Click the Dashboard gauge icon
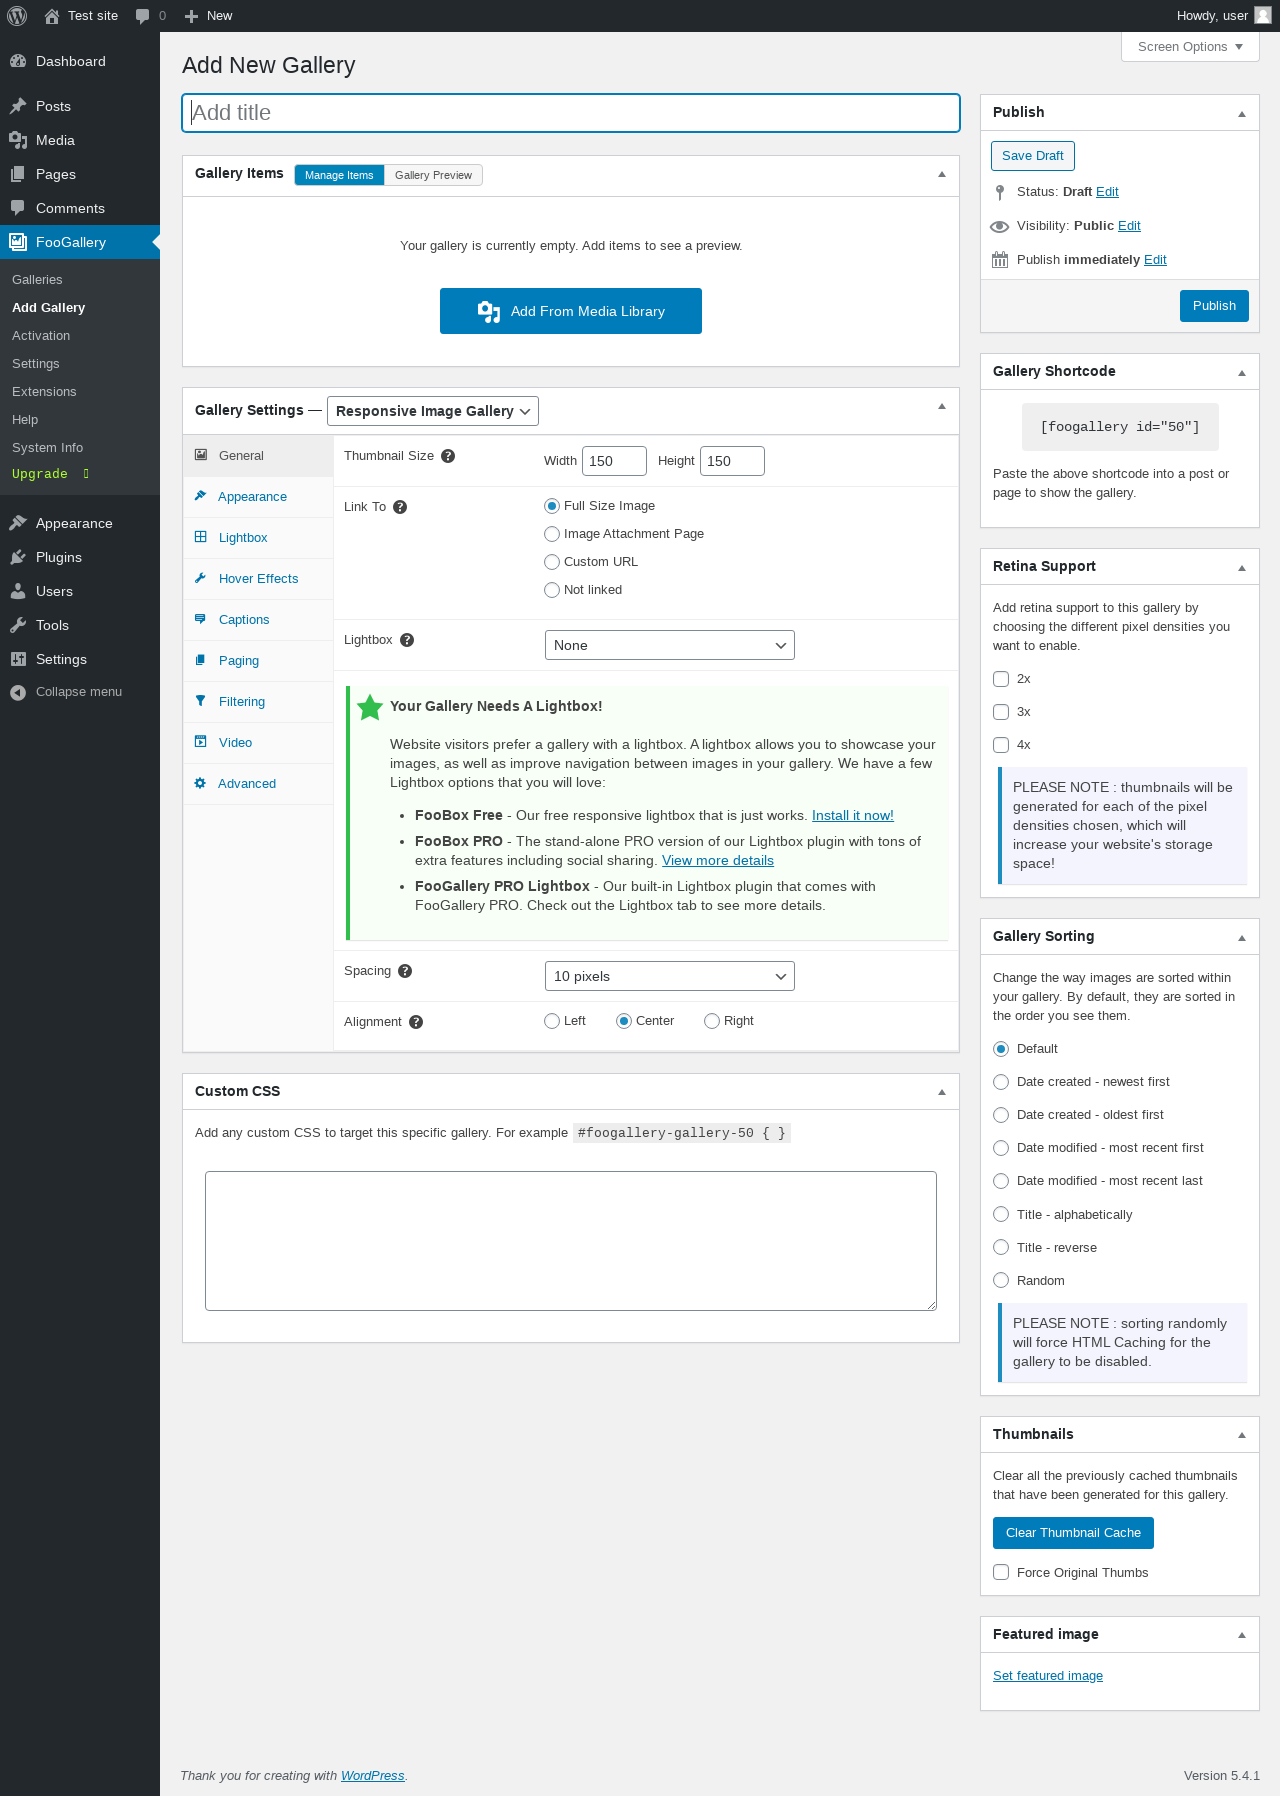Image resolution: width=1280 pixels, height=1796 pixels. 18,61
